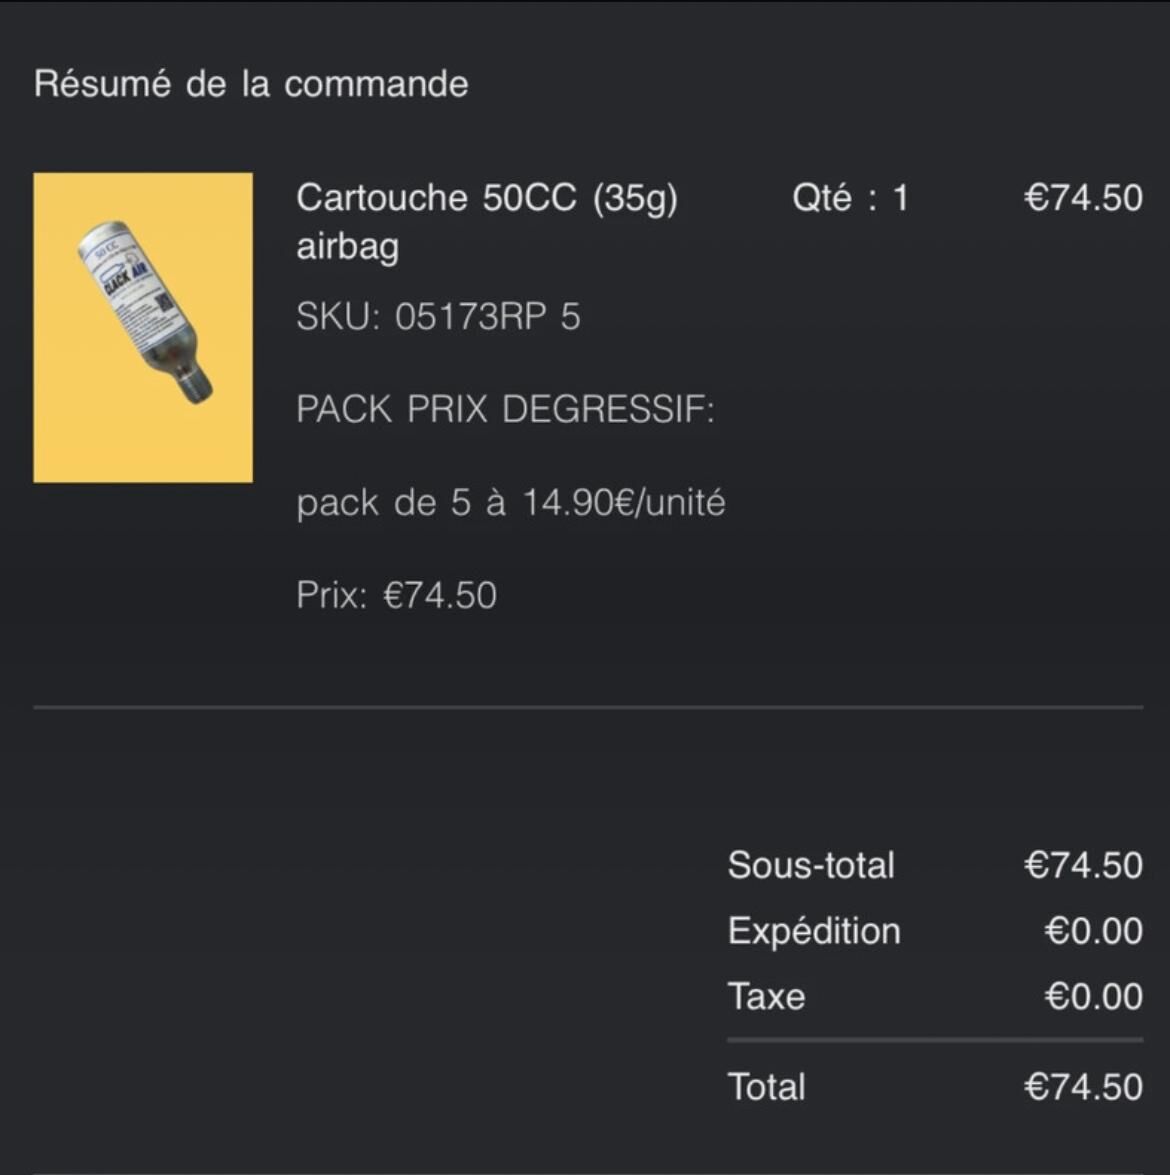
Task: Click the Expédition label
Action: click(x=814, y=931)
